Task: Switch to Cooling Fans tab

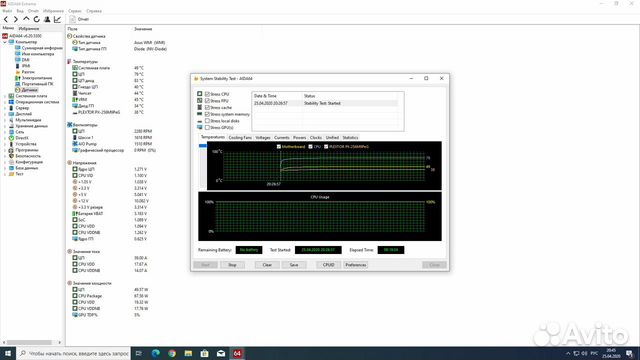Action: pos(240,138)
